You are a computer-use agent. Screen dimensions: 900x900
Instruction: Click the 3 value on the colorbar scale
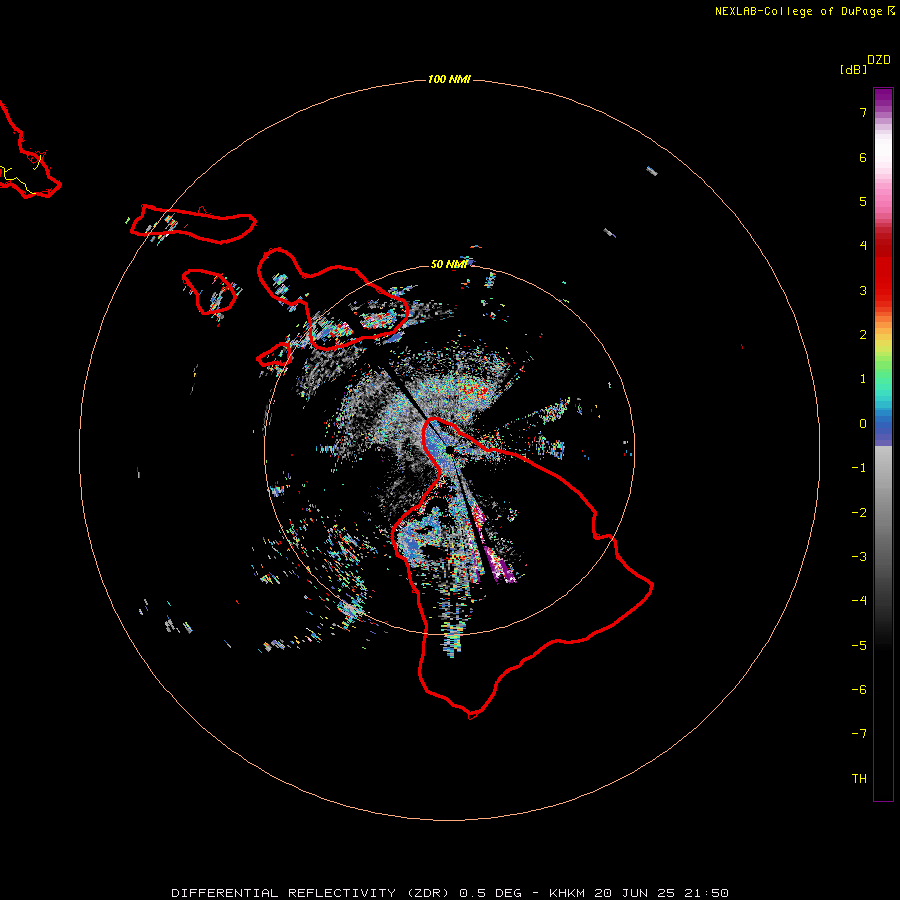863,290
